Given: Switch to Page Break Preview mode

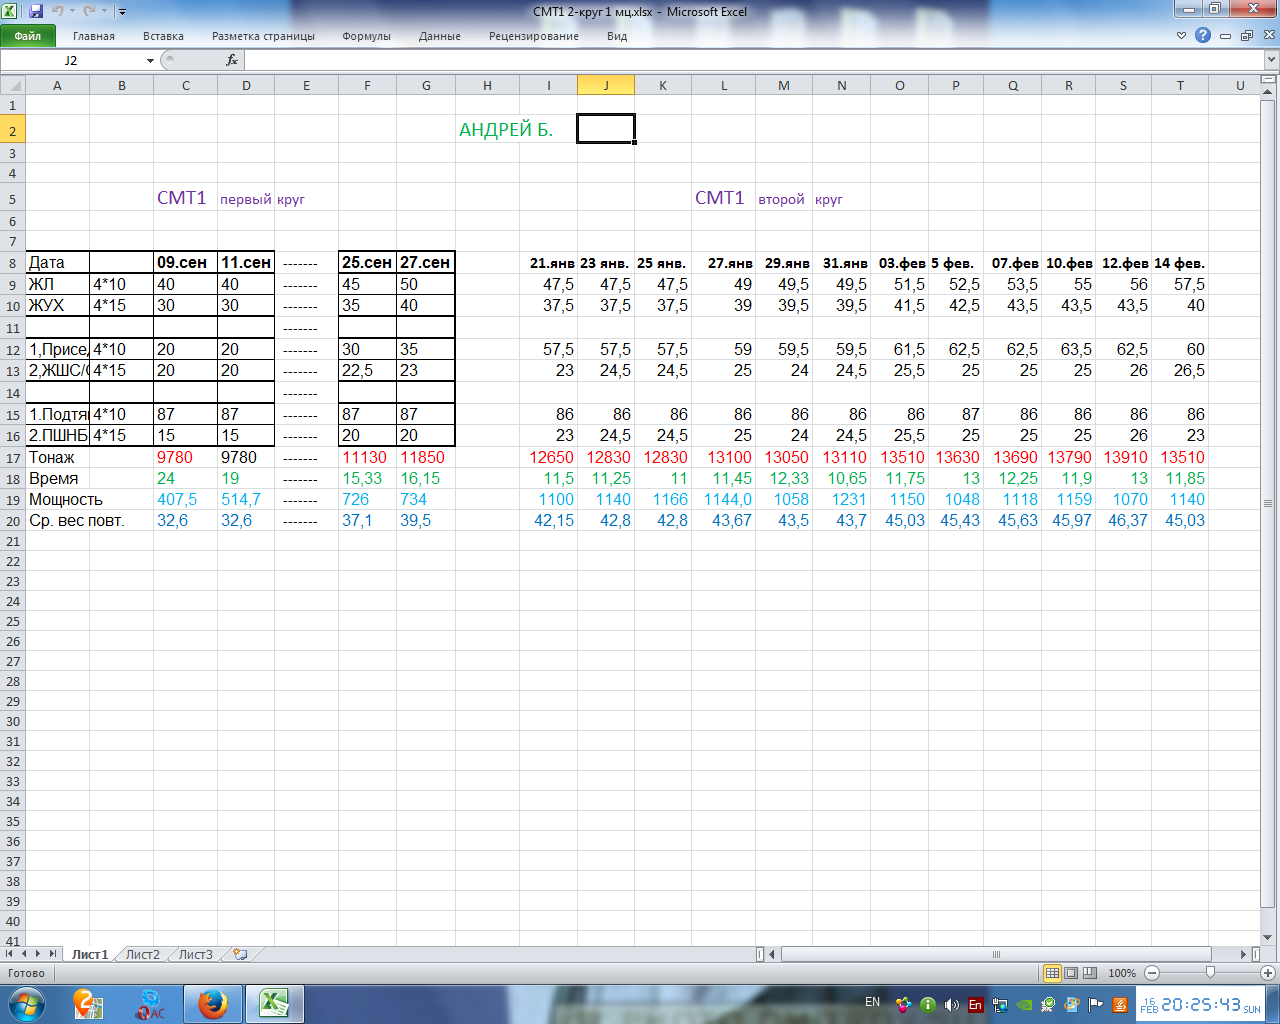Looking at the screenshot, I should pyautogui.click(x=1089, y=973).
